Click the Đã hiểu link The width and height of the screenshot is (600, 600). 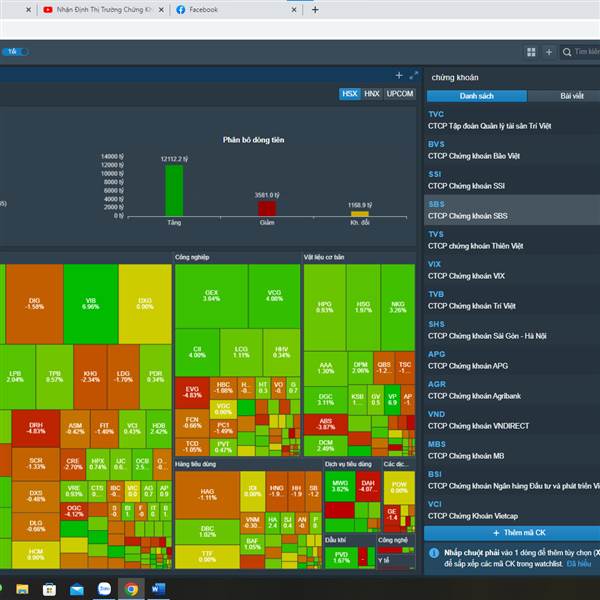[579, 564]
